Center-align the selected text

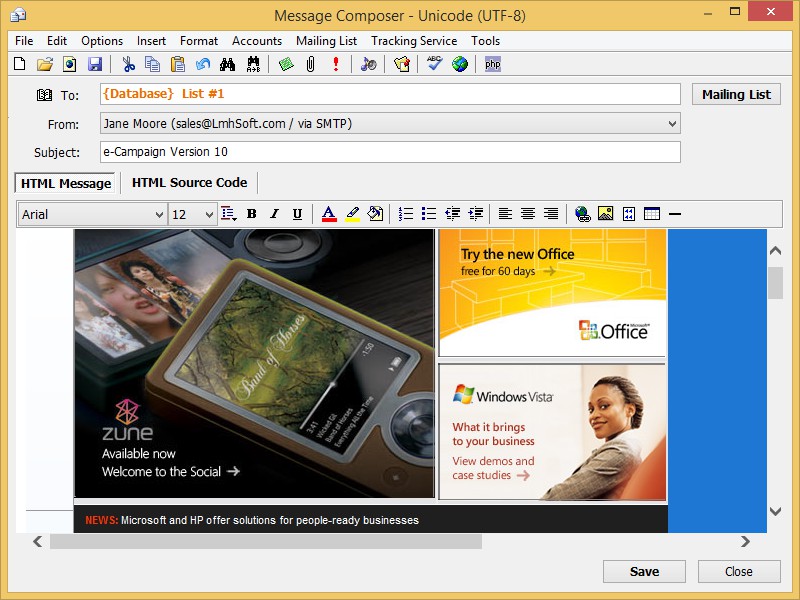528,214
